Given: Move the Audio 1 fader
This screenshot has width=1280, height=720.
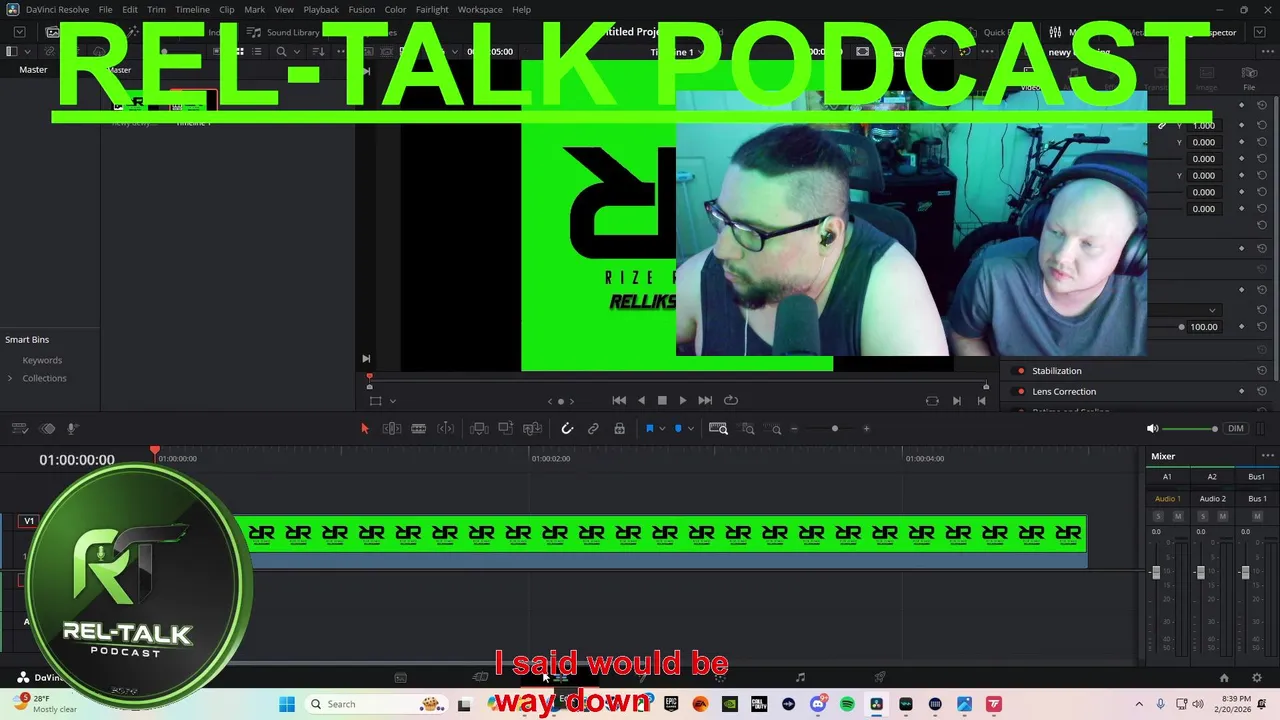Looking at the screenshot, I should coord(1156,572).
